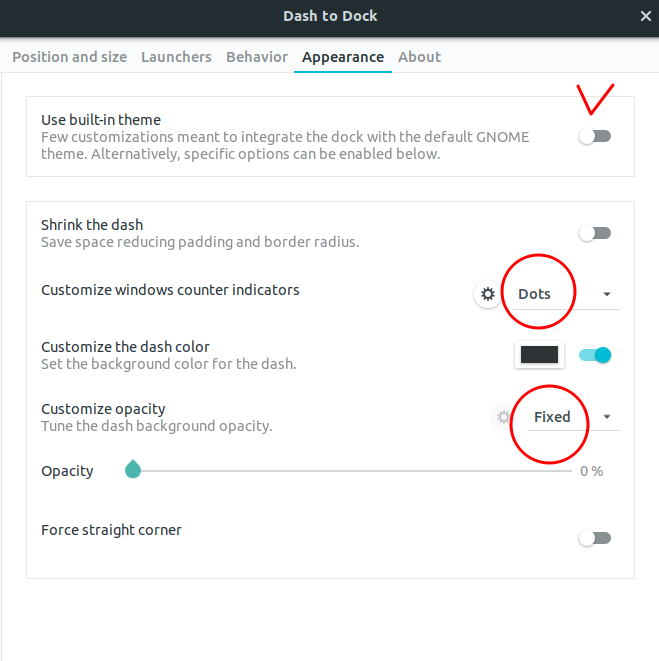Select the Appearance tab
Viewport: 659px width, 661px height.
pos(343,57)
